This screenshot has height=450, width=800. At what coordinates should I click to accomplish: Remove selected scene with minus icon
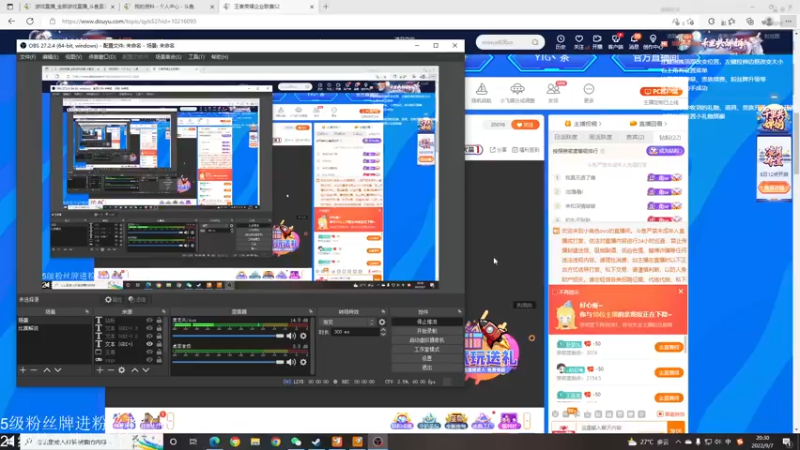[x=34, y=370]
